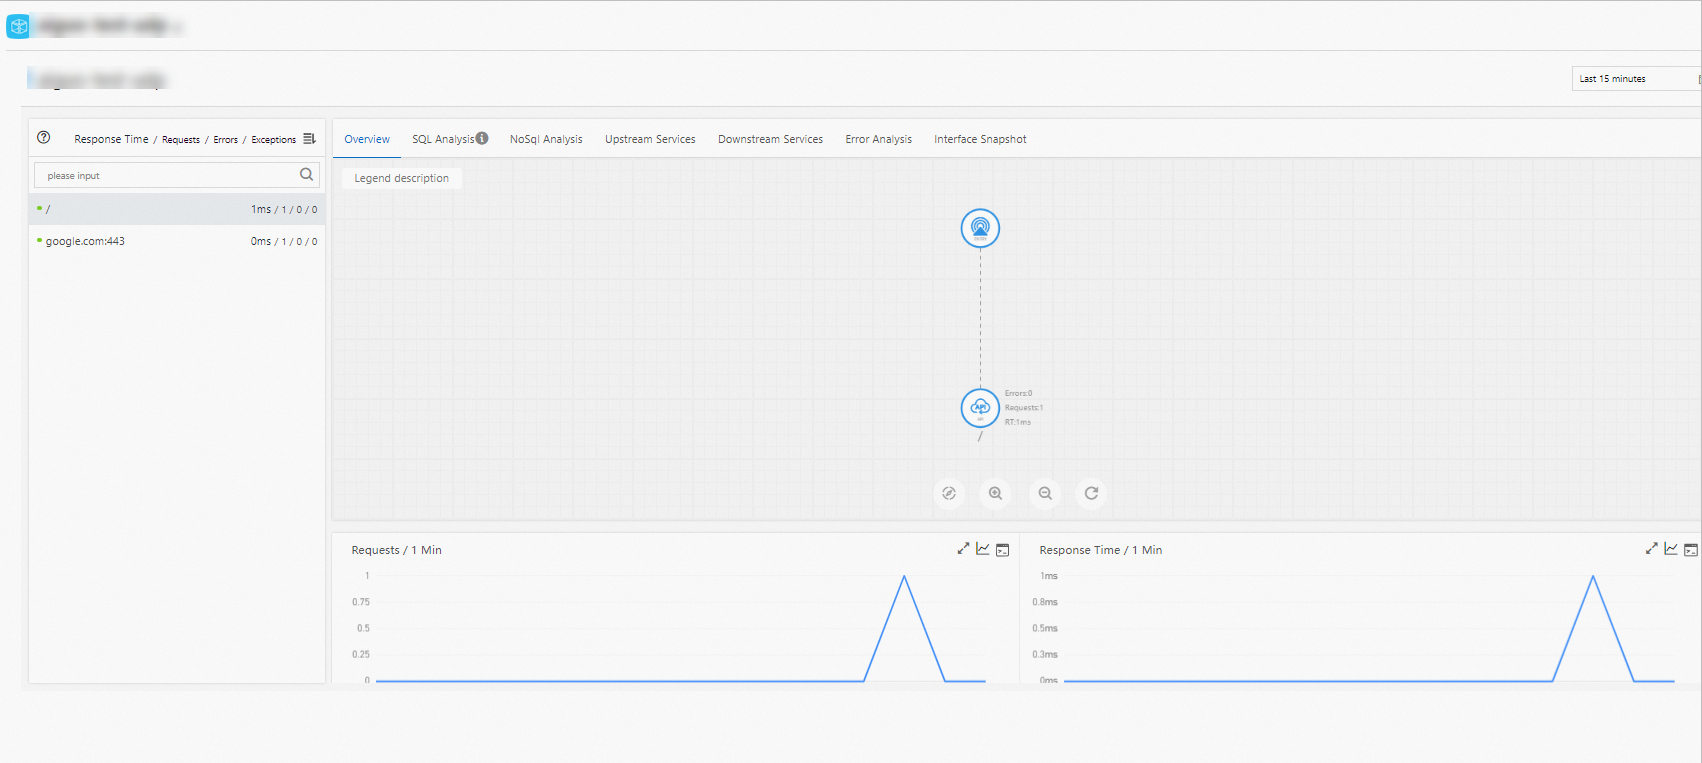1702x763 pixels.
Task: Click the 'Response Time / 1 Min' chart title
Action: [x=1100, y=550]
